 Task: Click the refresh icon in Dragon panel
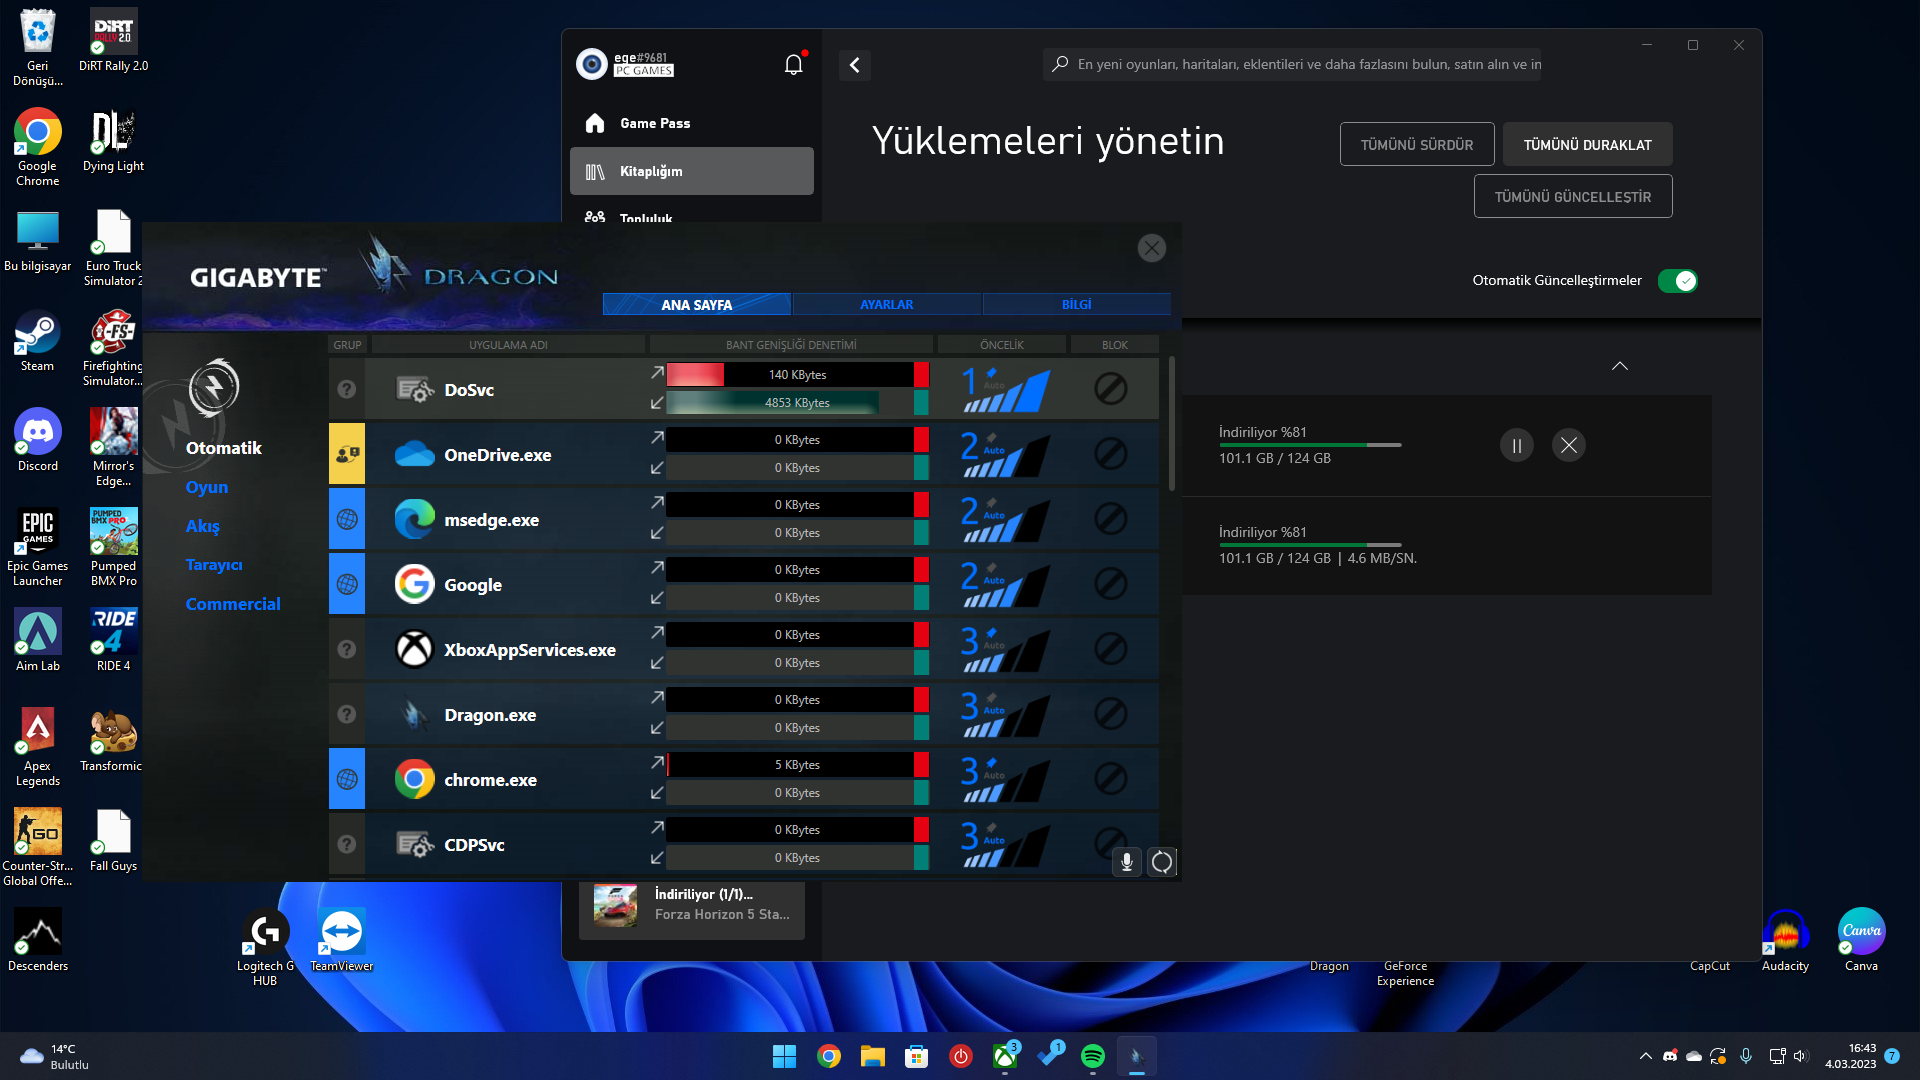coord(1162,862)
